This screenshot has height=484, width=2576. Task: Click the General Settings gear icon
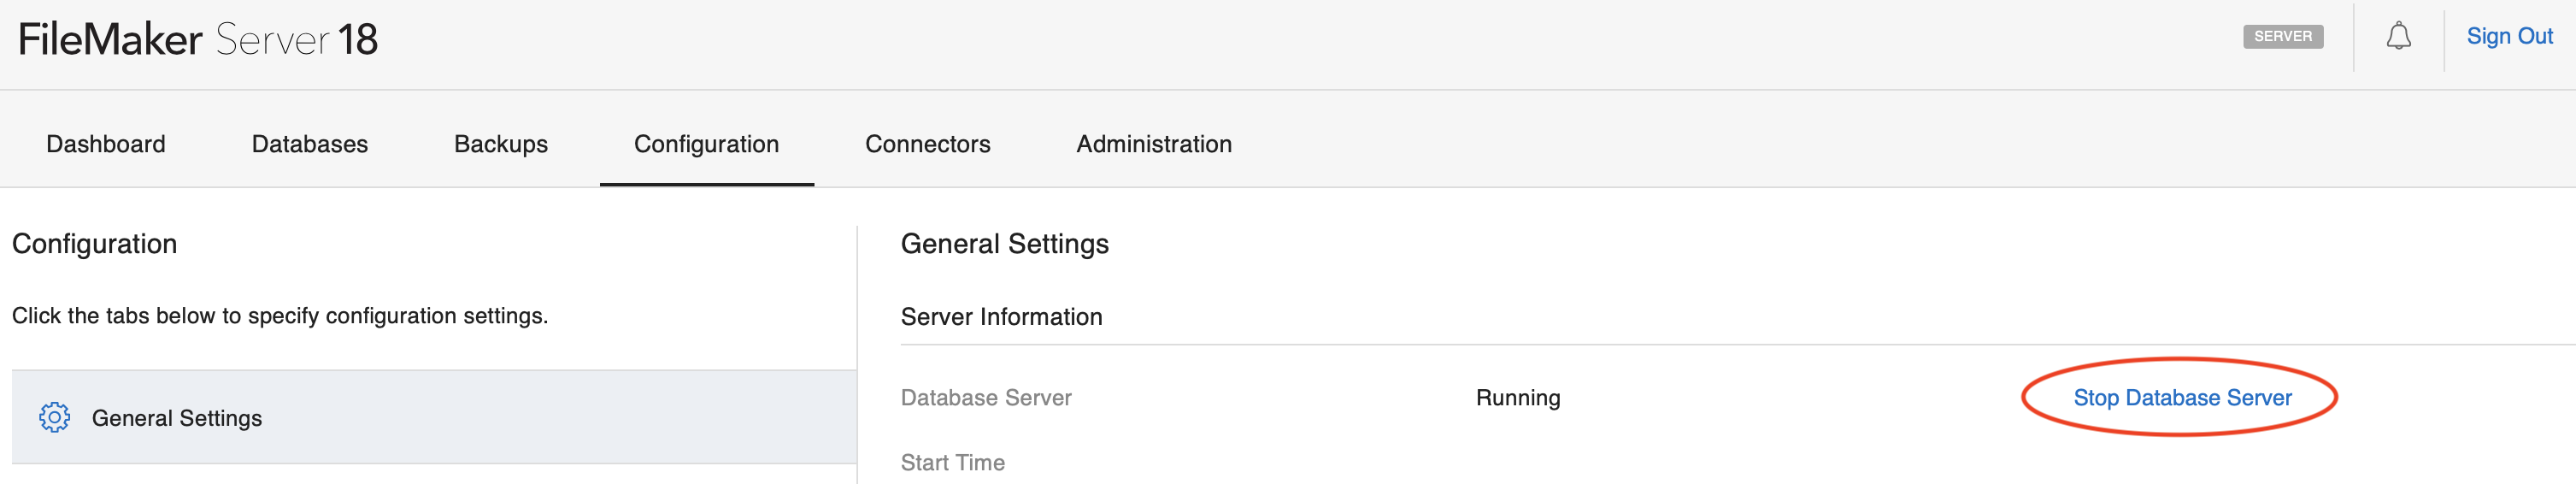(55, 417)
